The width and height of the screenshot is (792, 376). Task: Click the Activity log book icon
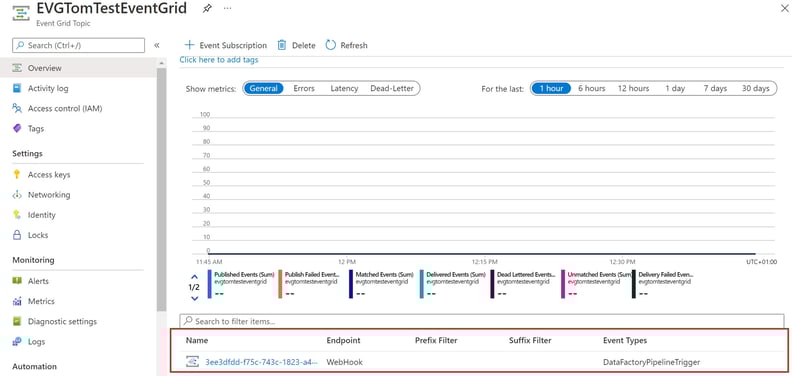17,88
